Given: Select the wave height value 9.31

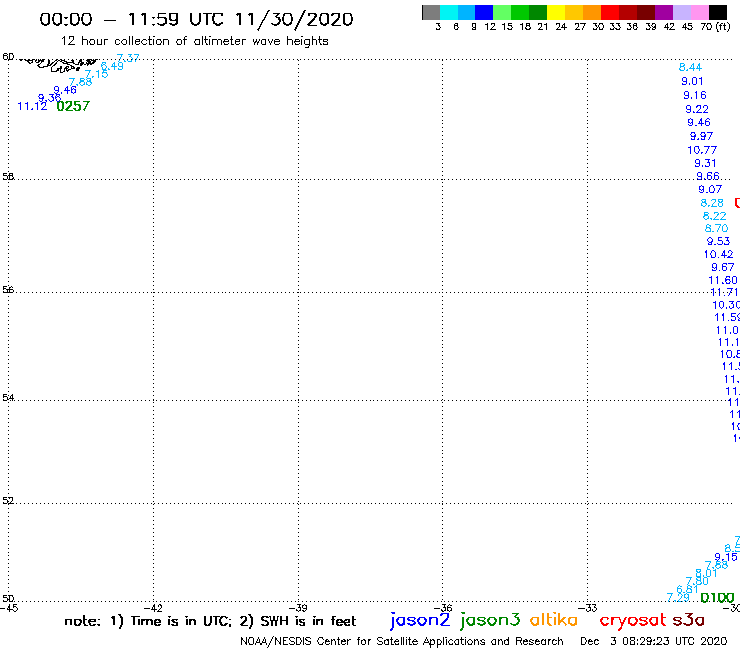Looking at the screenshot, I should (705, 163).
